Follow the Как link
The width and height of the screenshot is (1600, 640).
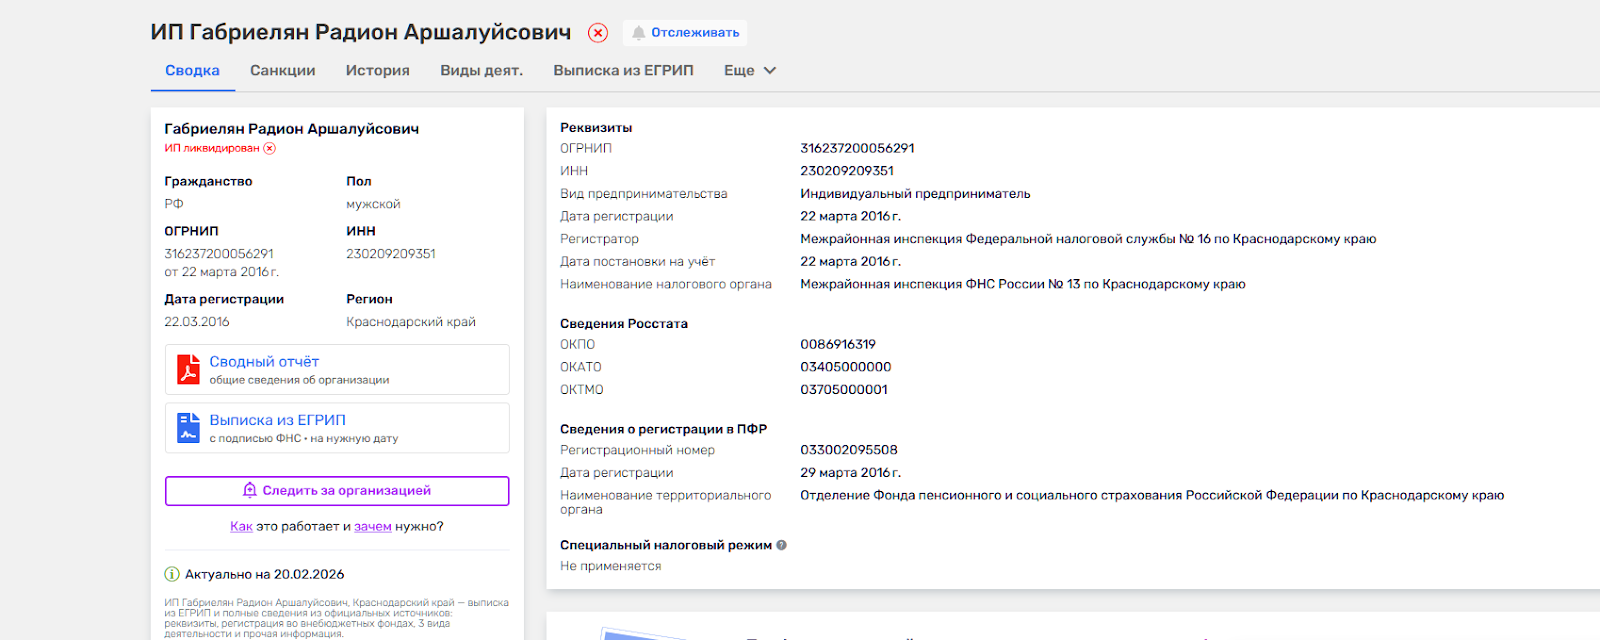point(241,526)
